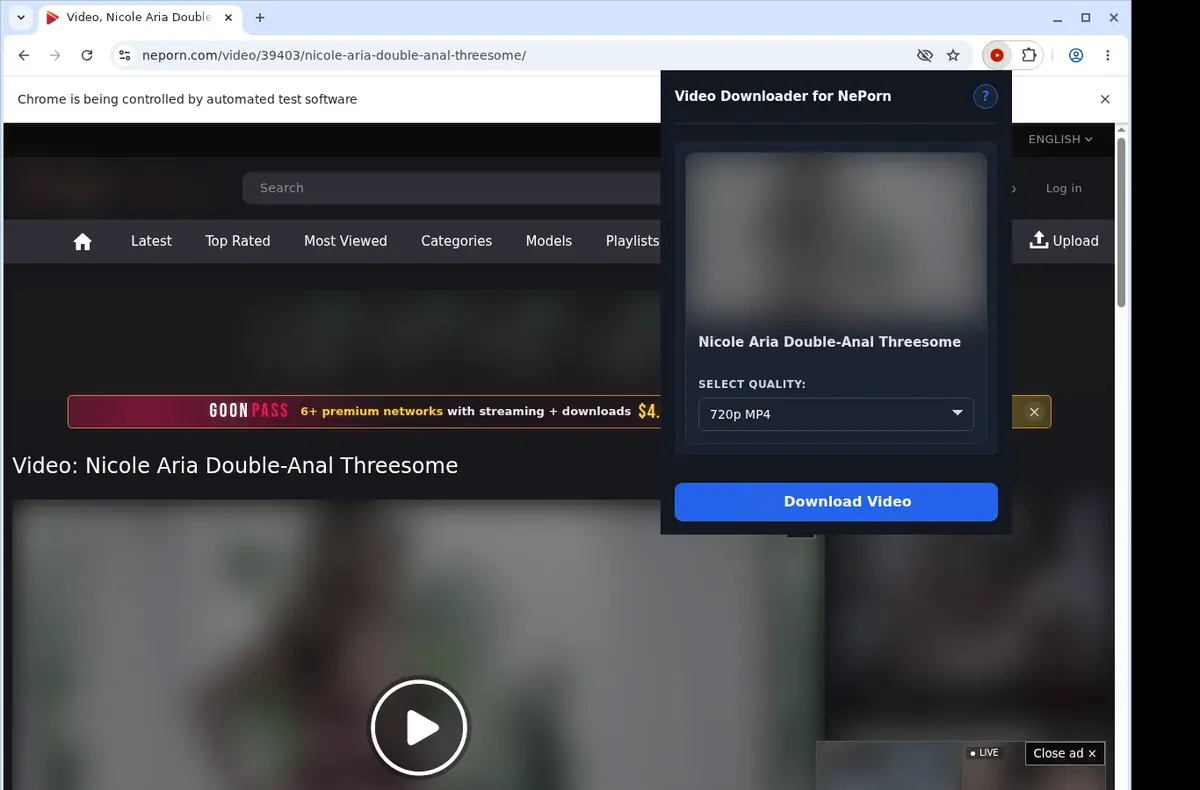Bookmark this page with the star icon

click(953, 56)
